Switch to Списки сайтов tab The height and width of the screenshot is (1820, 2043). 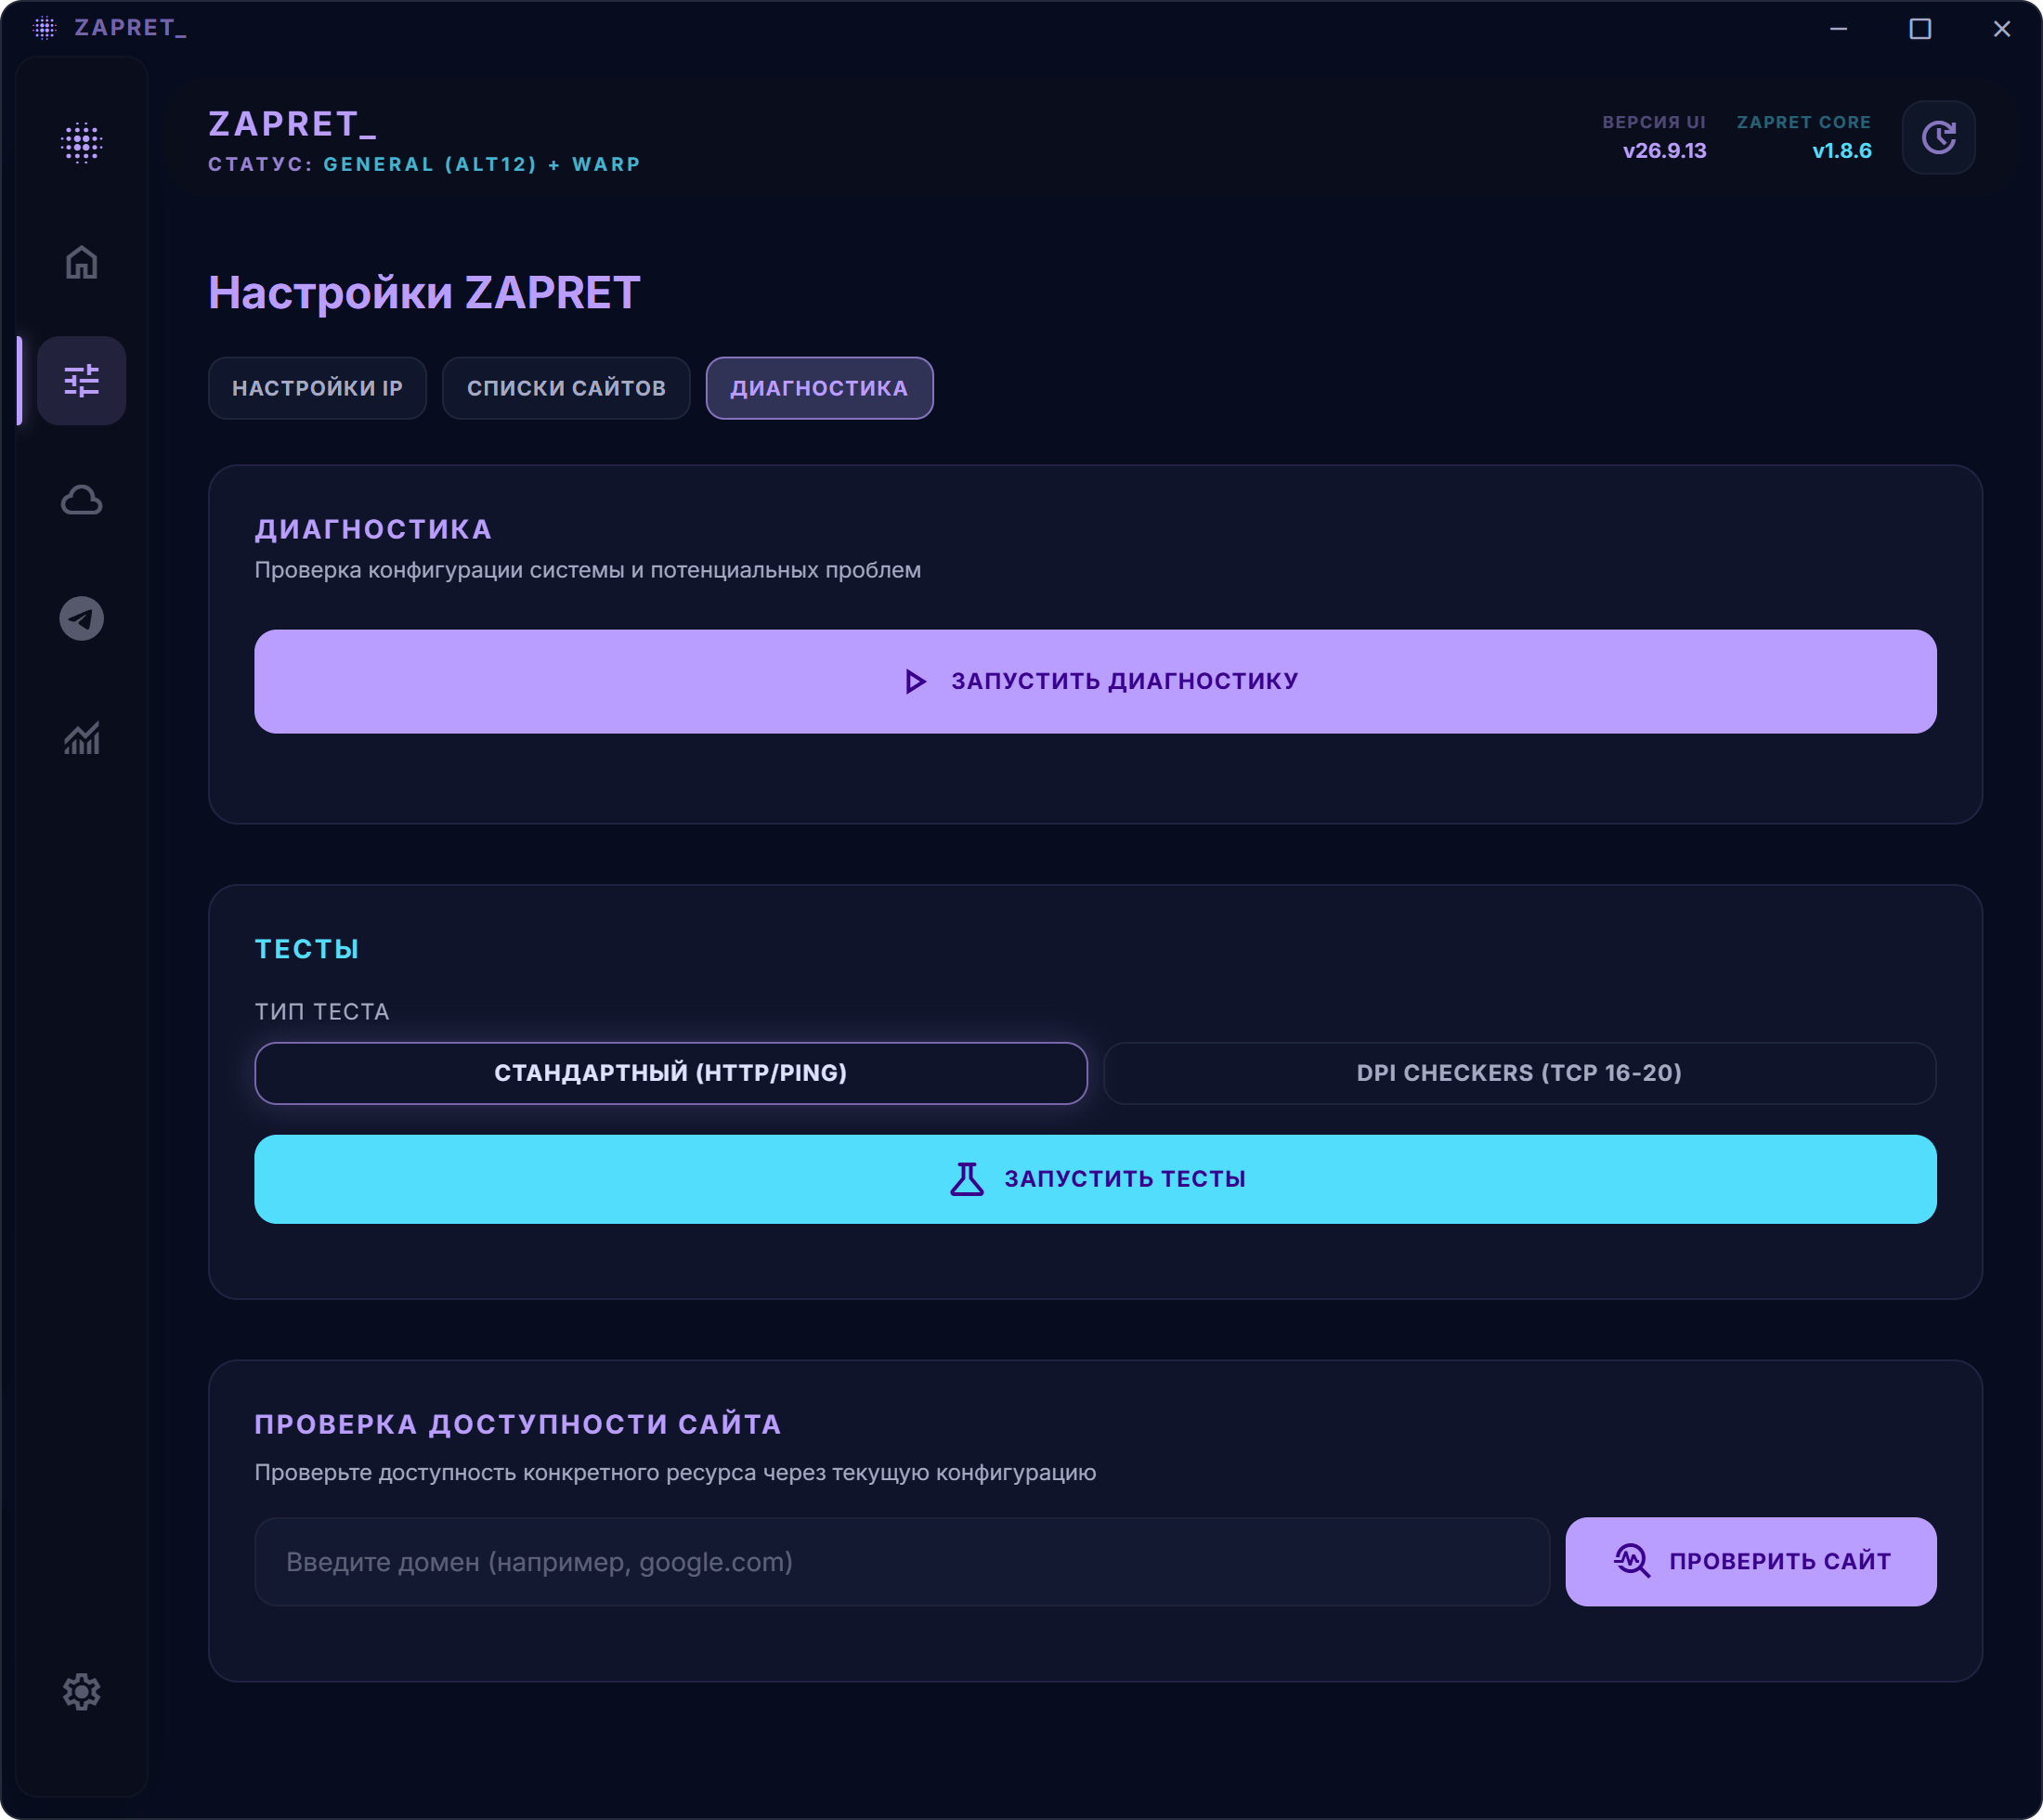point(566,388)
